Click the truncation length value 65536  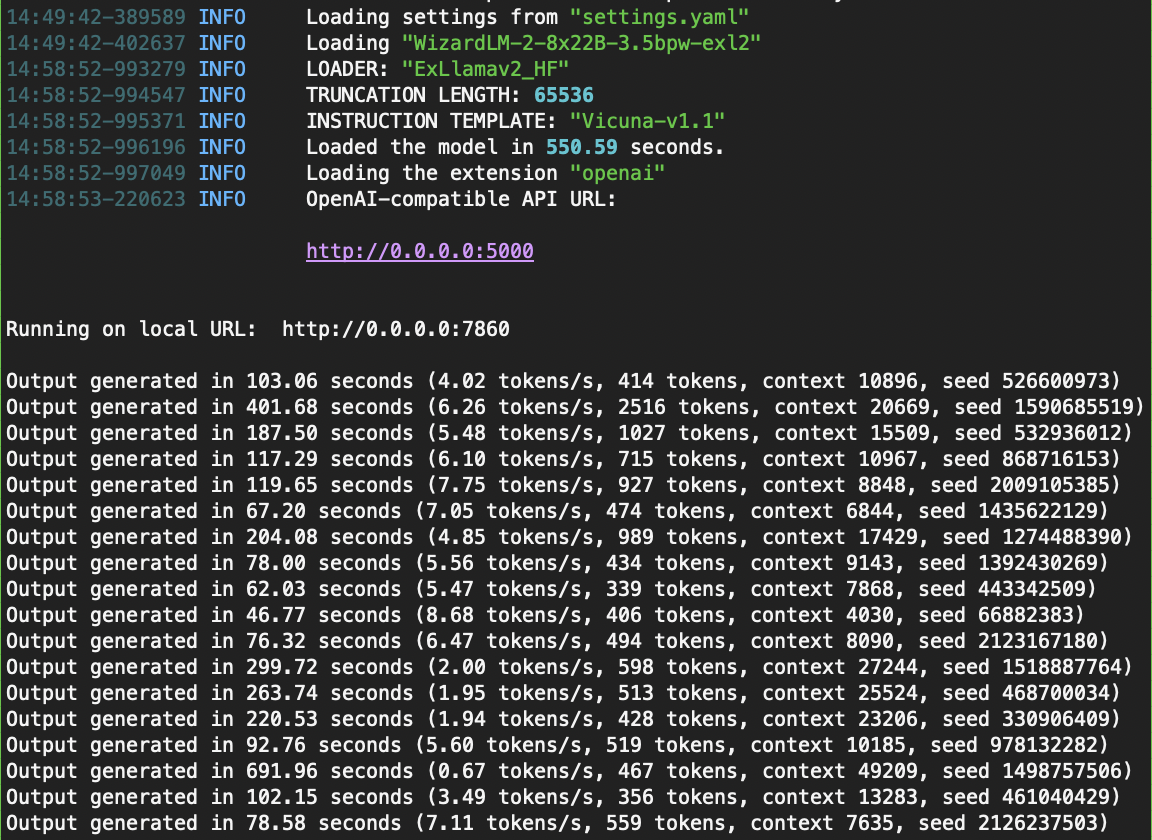tap(564, 95)
